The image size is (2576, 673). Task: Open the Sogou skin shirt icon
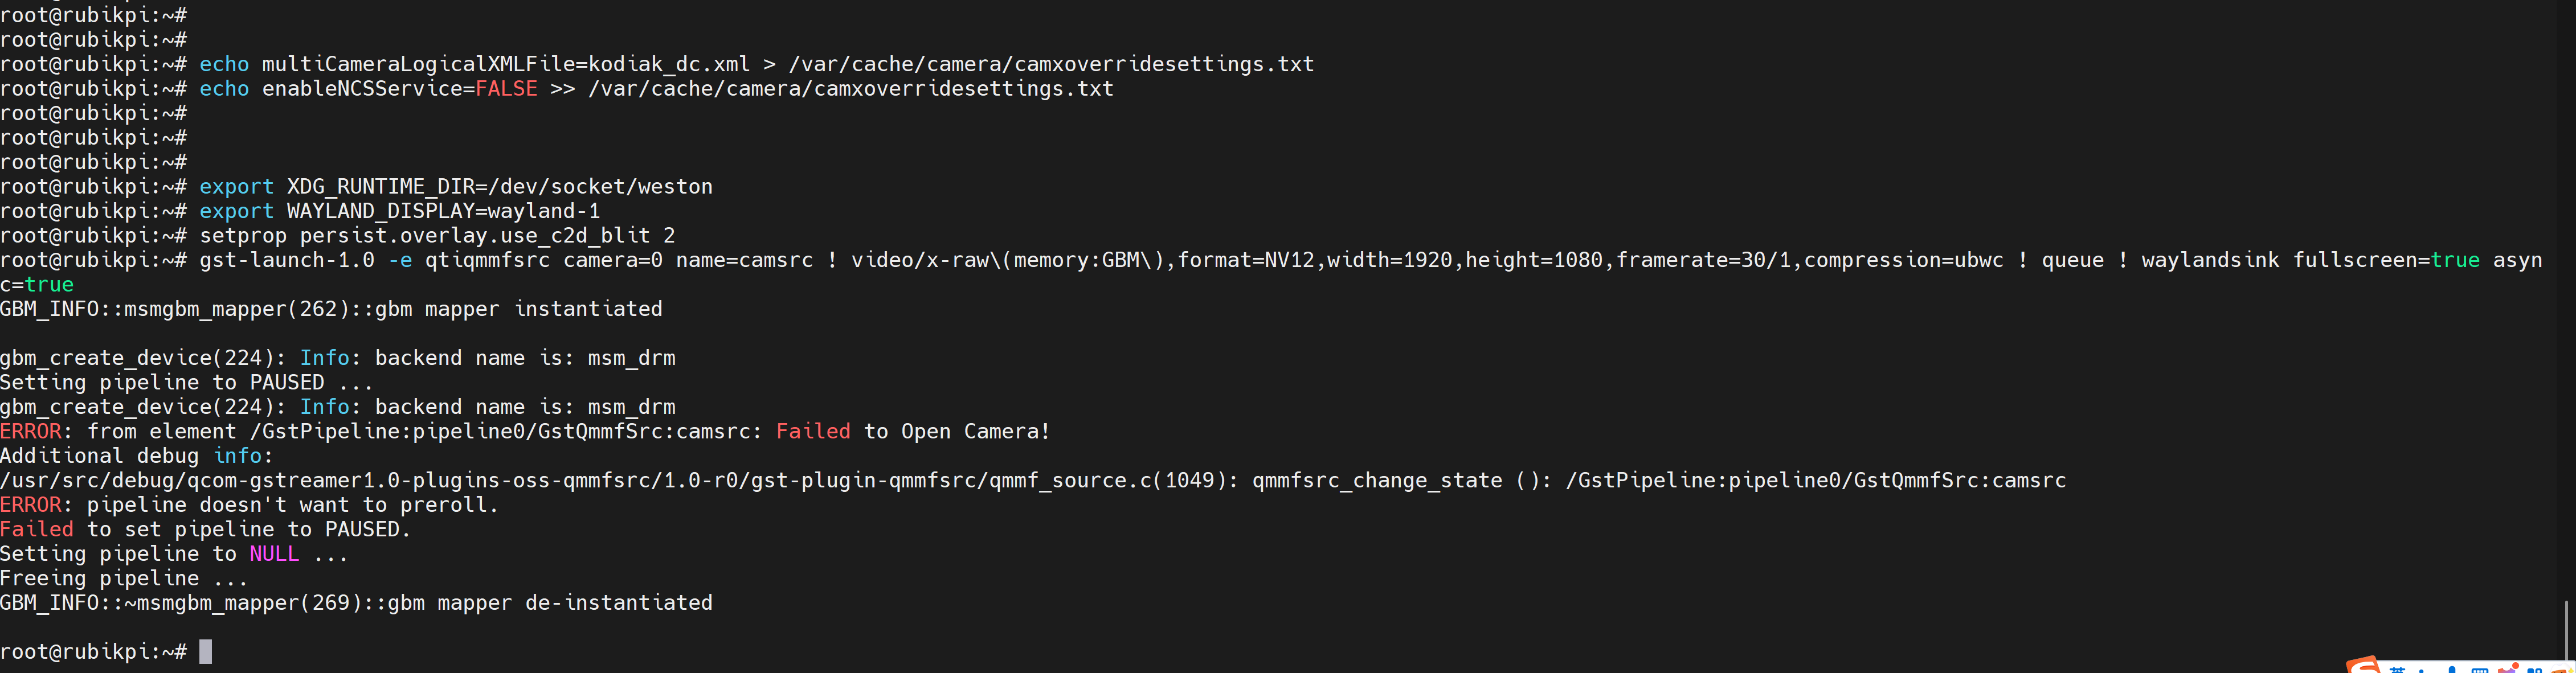(2508, 669)
